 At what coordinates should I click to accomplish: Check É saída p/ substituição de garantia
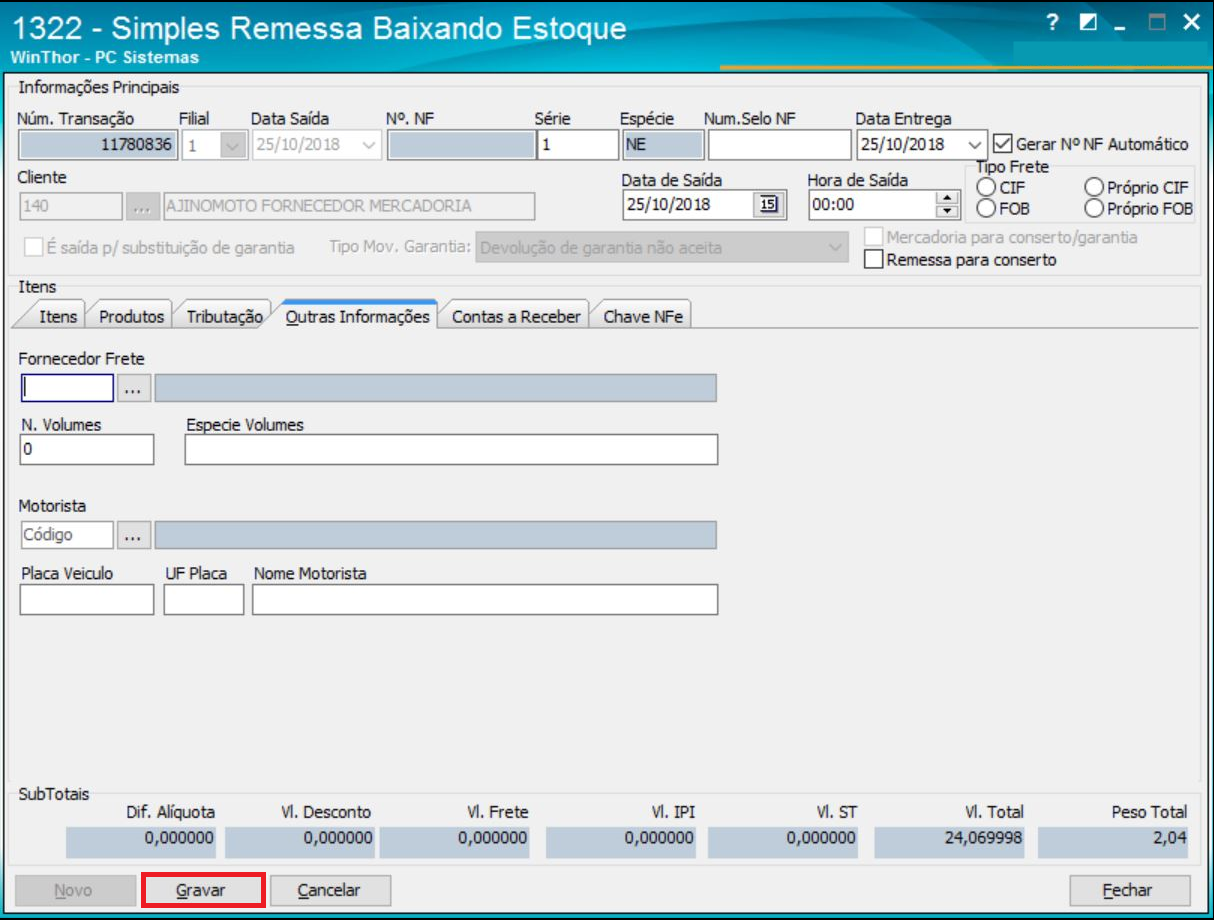click(x=34, y=247)
